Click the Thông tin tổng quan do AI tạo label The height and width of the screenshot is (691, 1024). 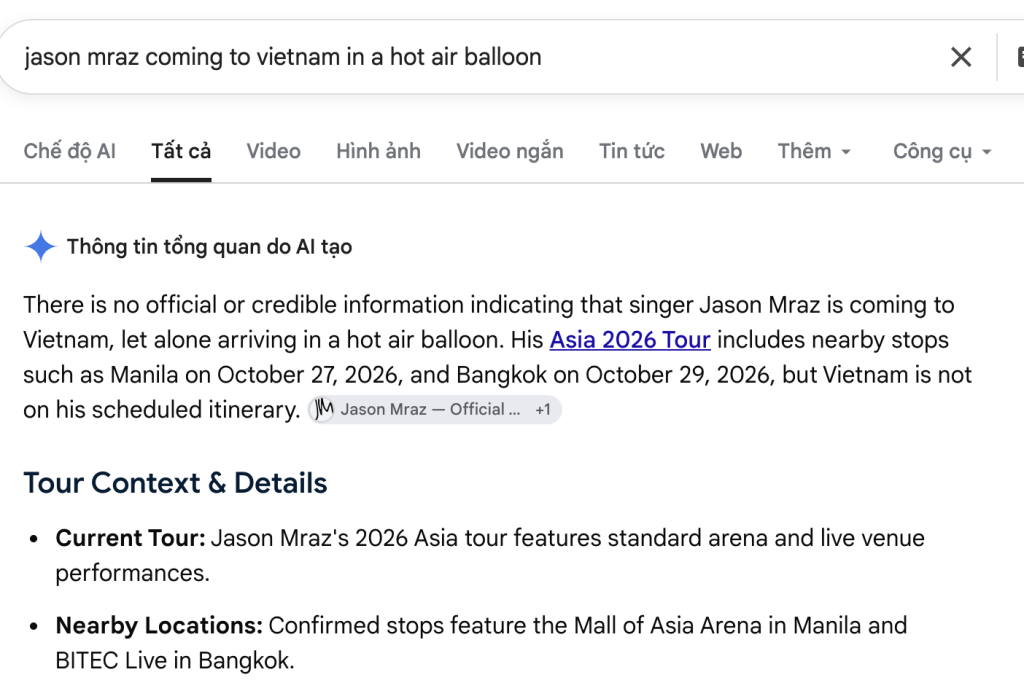209,247
